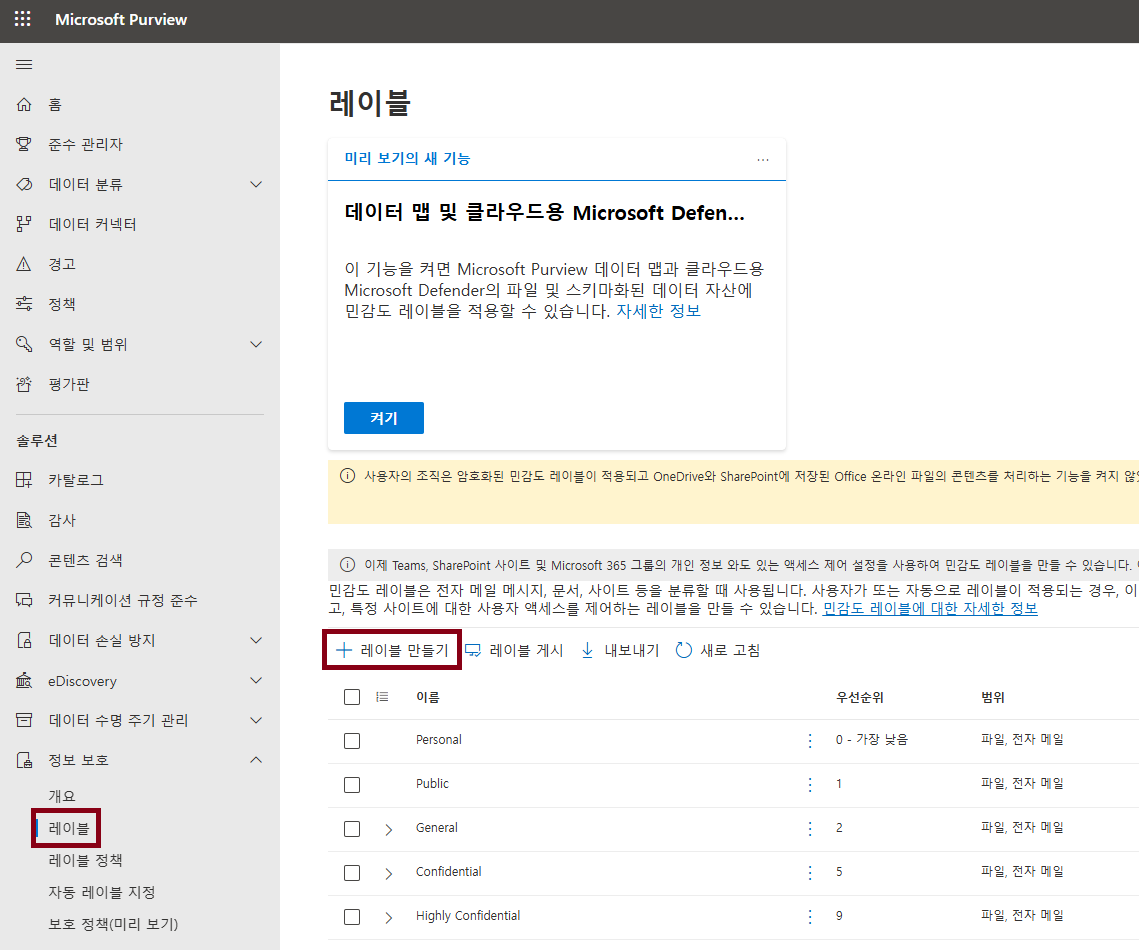Click the 콘텐츠 검색 magnifier icon
The image size is (1139, 950).
point(24,560)
